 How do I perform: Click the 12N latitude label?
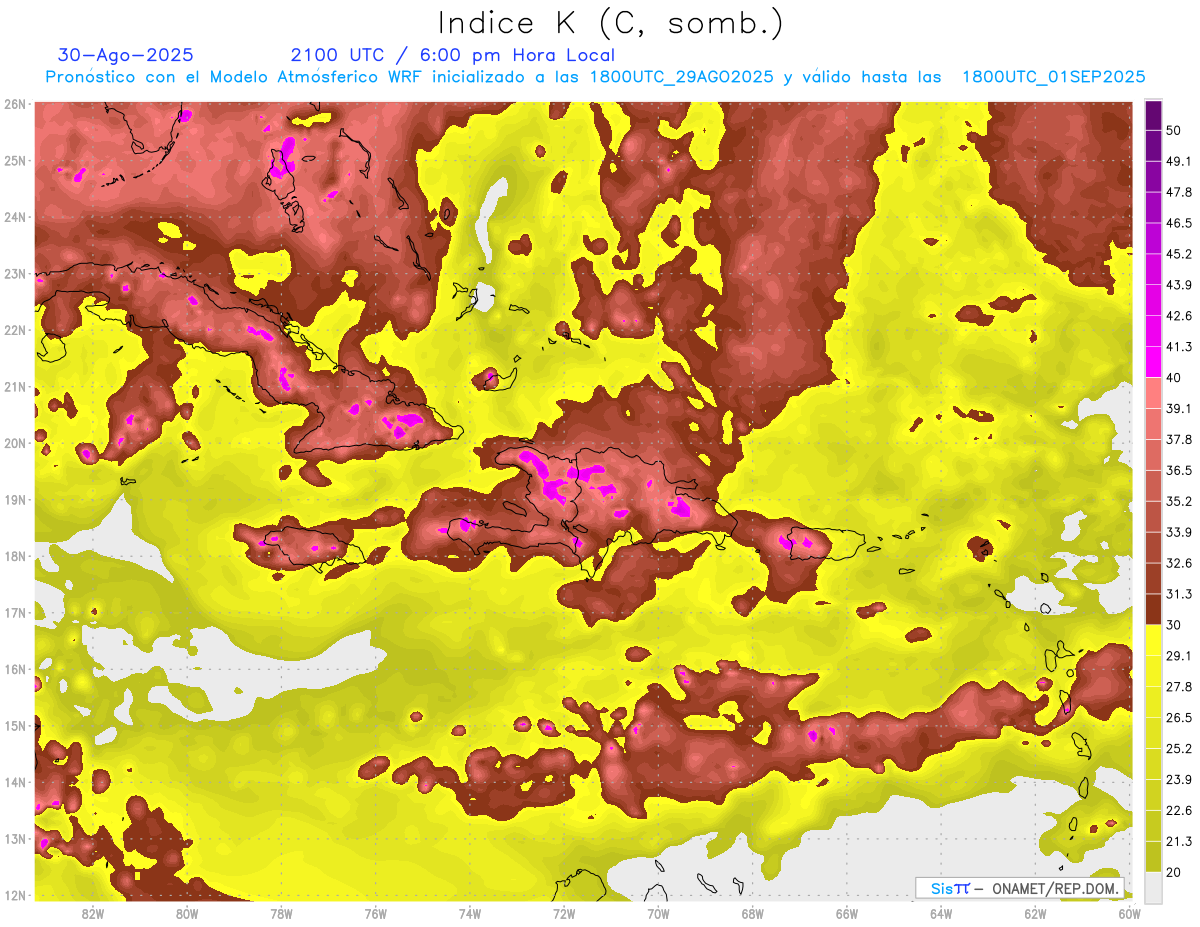coord(15,895)
